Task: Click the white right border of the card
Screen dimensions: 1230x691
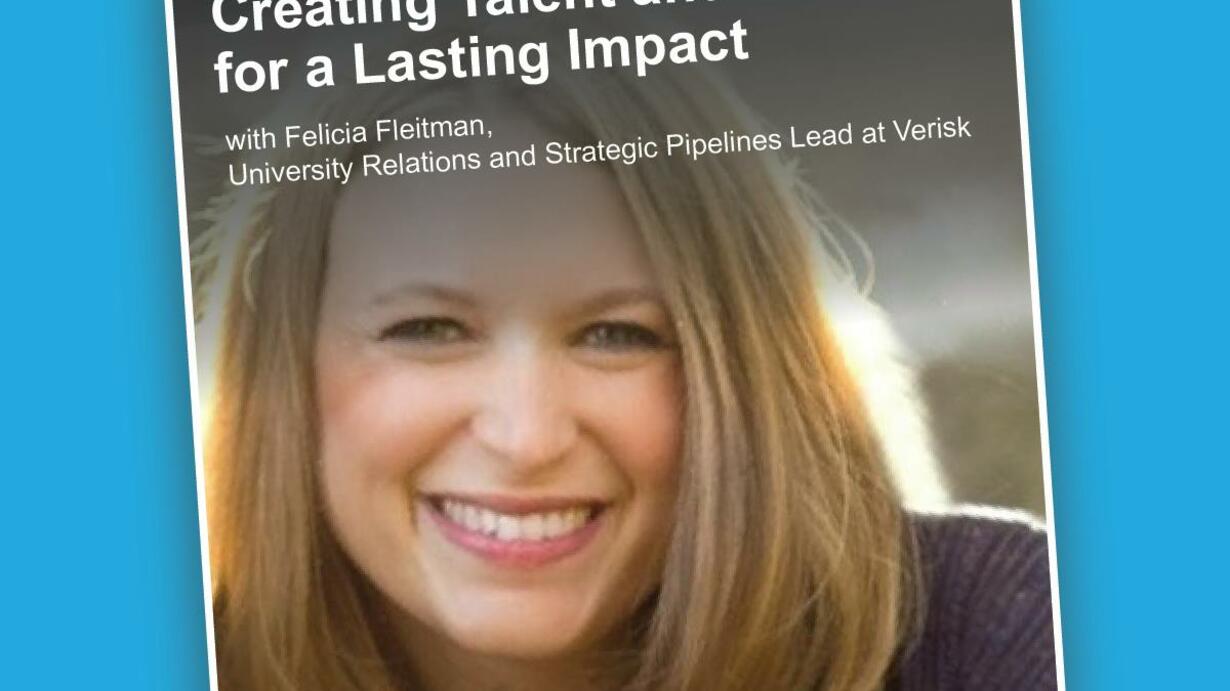Action: (1039, 350)
